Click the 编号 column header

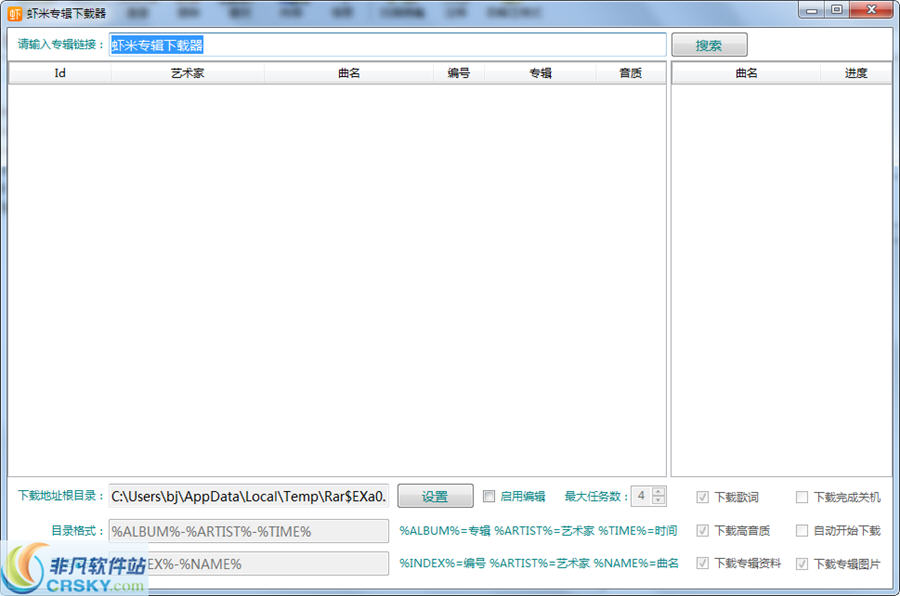pyautogui.click(x=459, y=73)
